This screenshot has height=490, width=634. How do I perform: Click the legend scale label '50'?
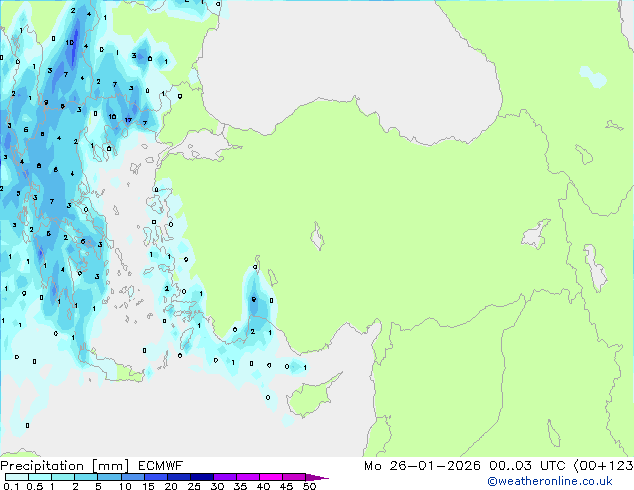(309, 486)
